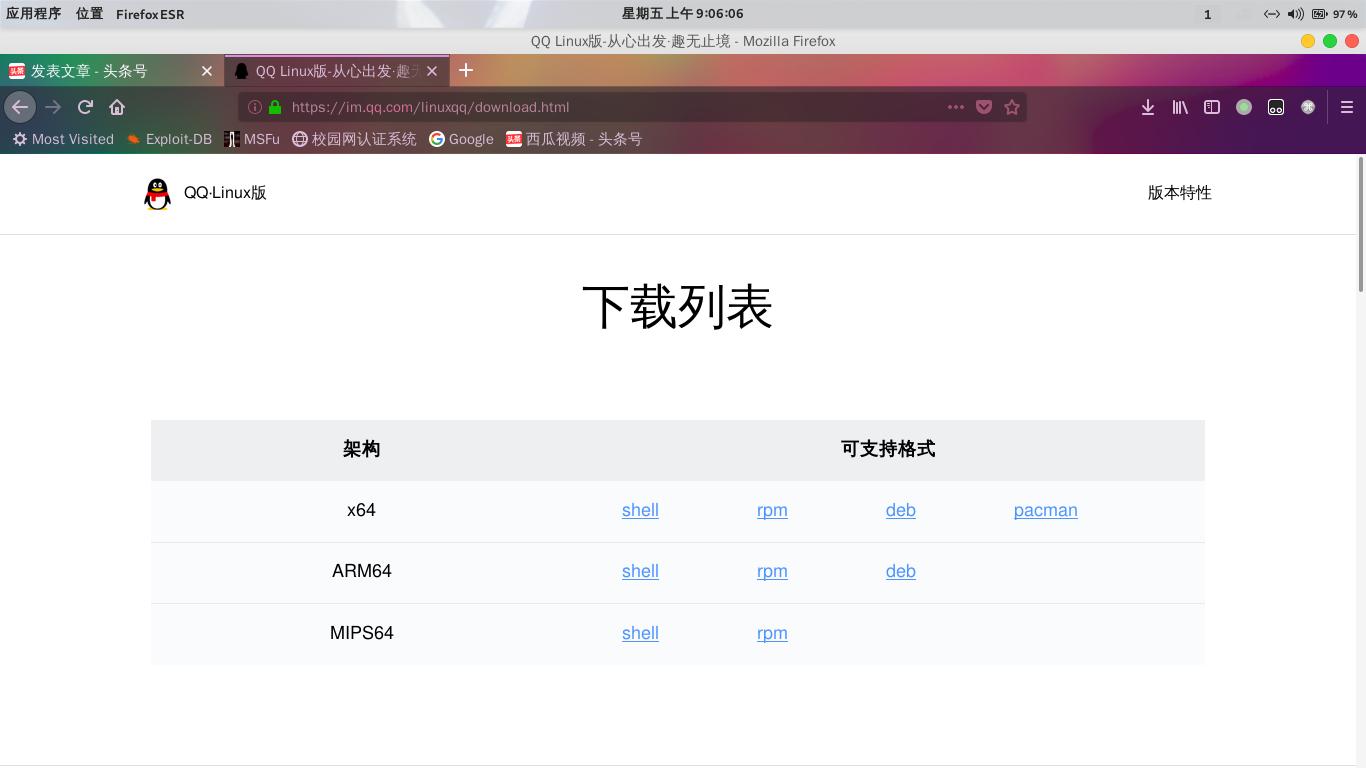
Task: Open the 版本特性 link
Action: 1179,193
